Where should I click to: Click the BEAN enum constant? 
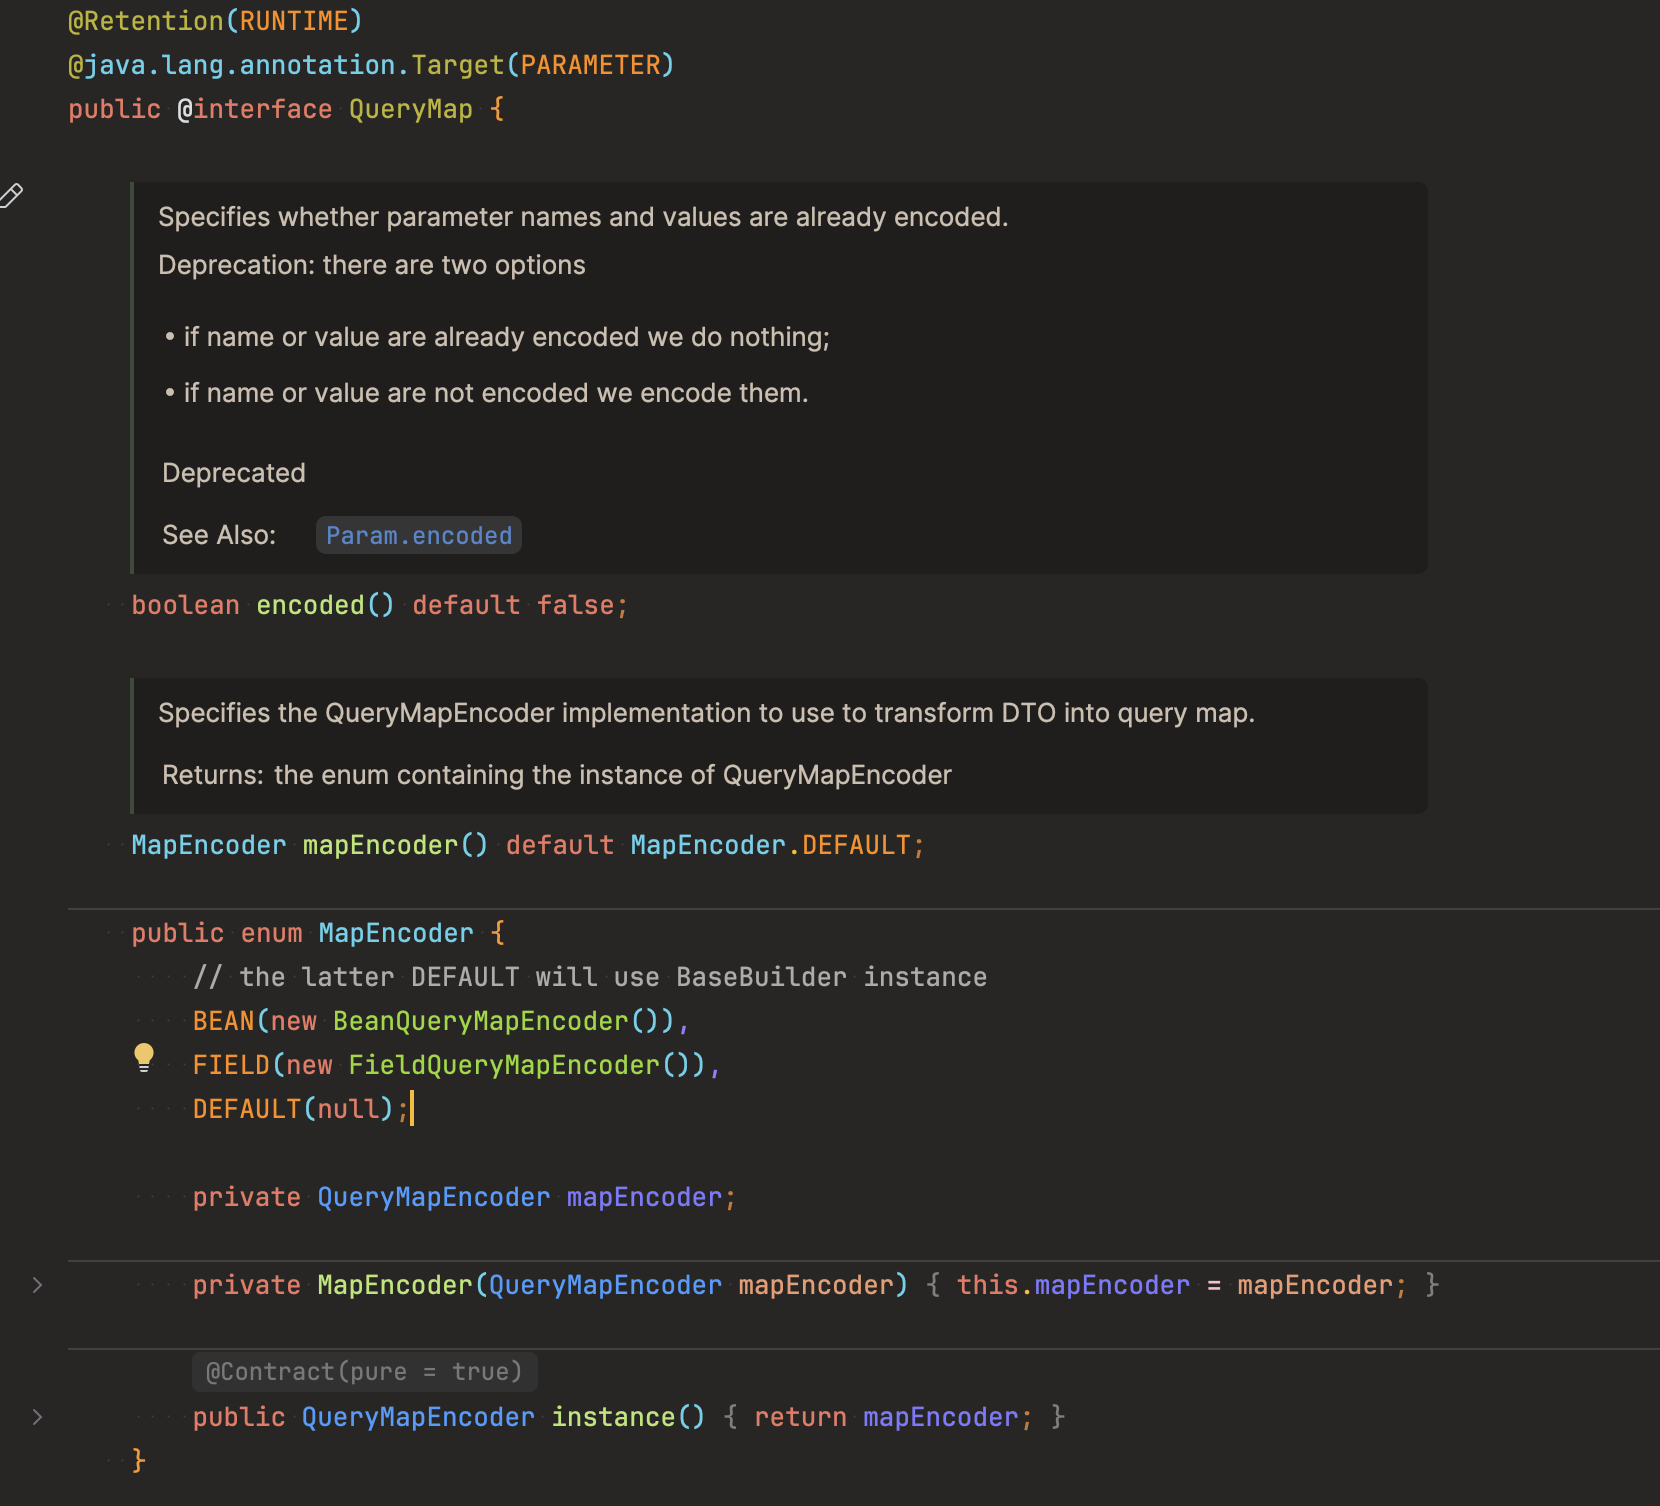(223, 1021)
